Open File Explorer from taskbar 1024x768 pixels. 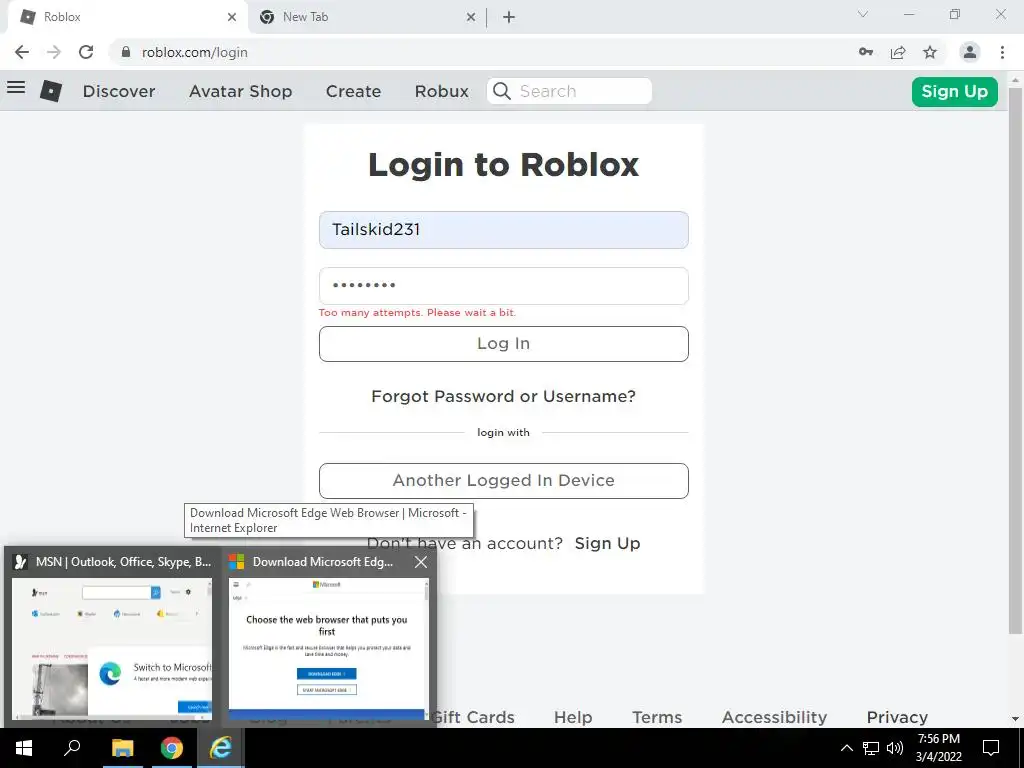coord(122,748)
